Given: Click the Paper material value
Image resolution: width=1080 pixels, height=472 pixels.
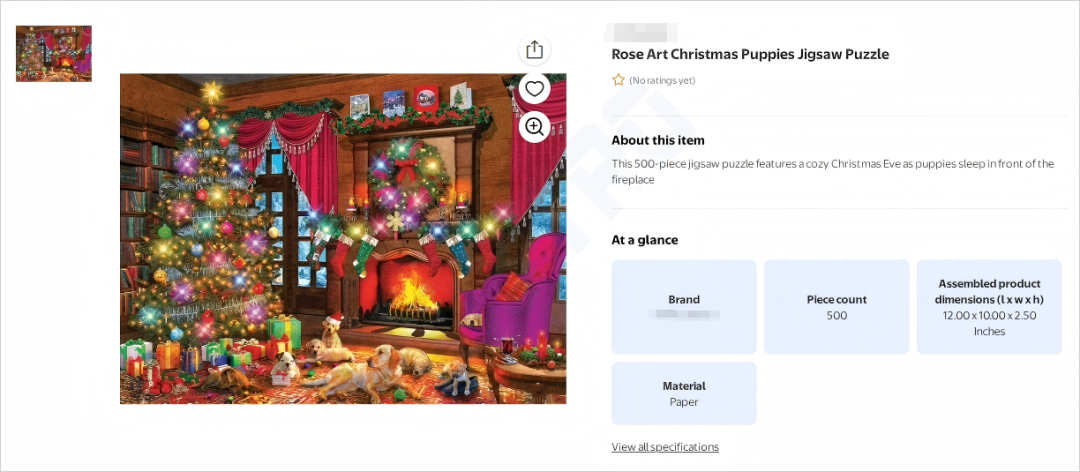Looking at the screenshot, I should click(x=684, y=402).
